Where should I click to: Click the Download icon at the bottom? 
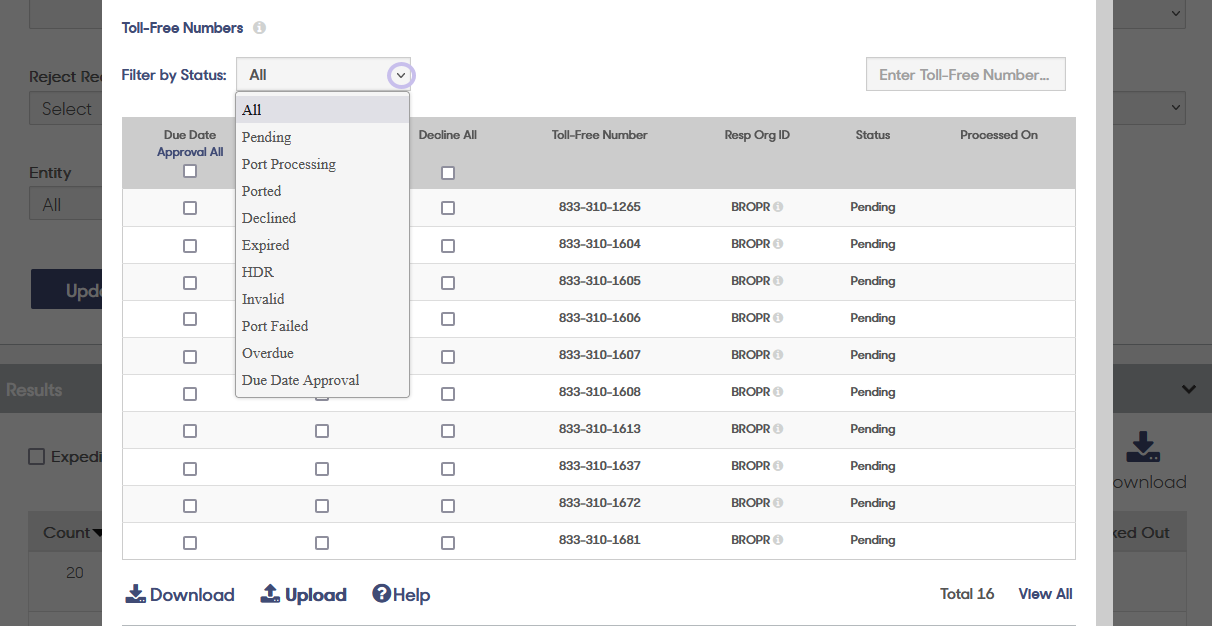coord(136,593)
